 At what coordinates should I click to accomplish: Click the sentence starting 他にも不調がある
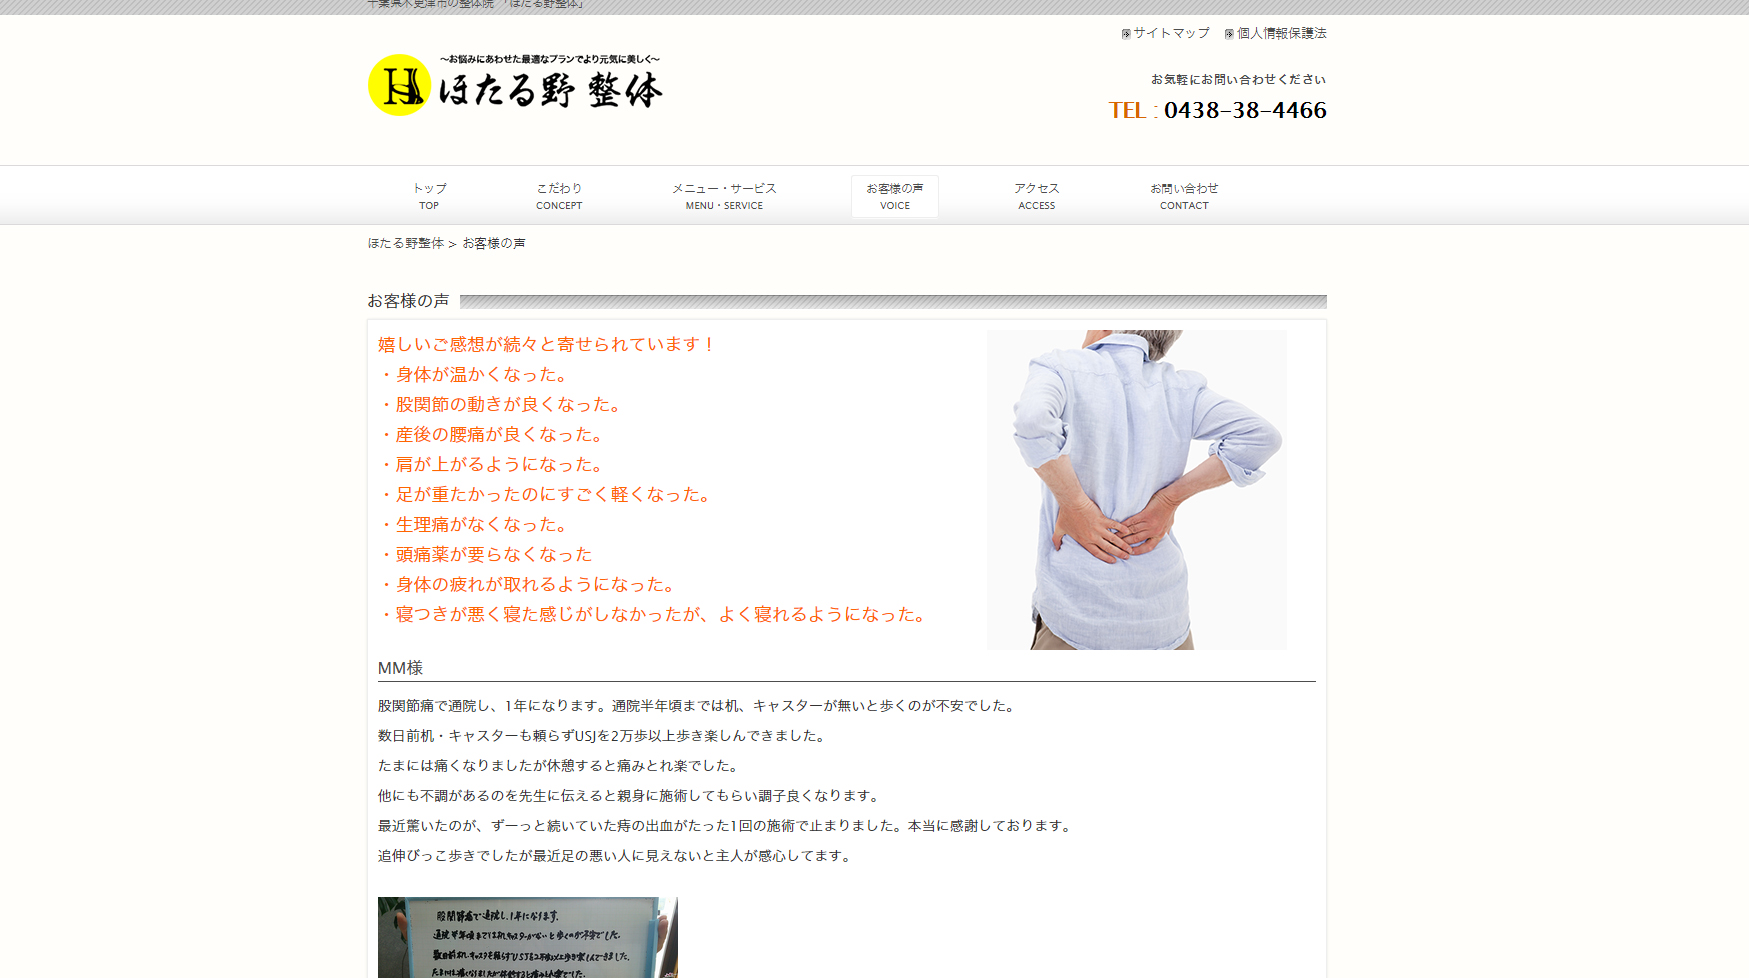click(x=631, y=796)
